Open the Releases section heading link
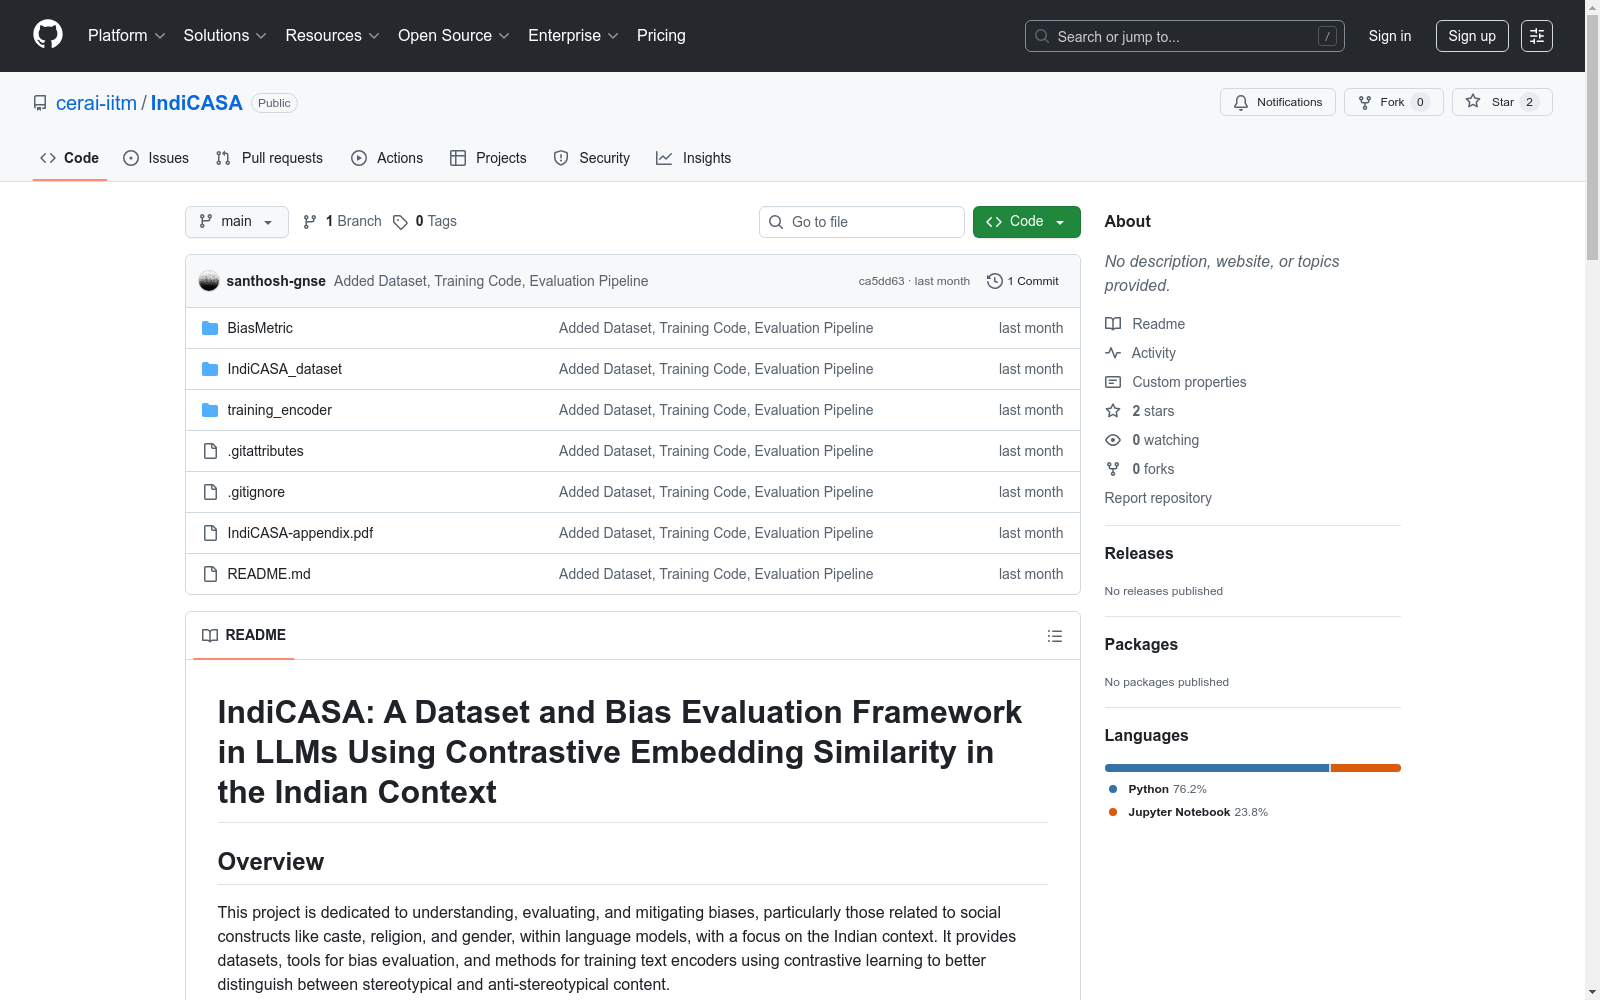The image size is (1600, 1000). tap(1139, 553)
